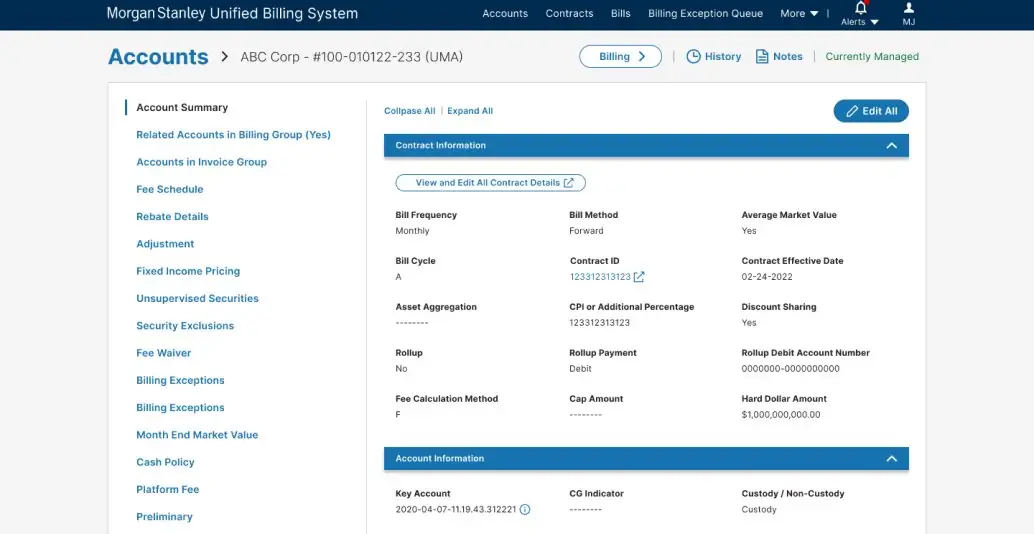Click the Notes document icon
The image size is (1034, 534).
(x=762, y=57)
